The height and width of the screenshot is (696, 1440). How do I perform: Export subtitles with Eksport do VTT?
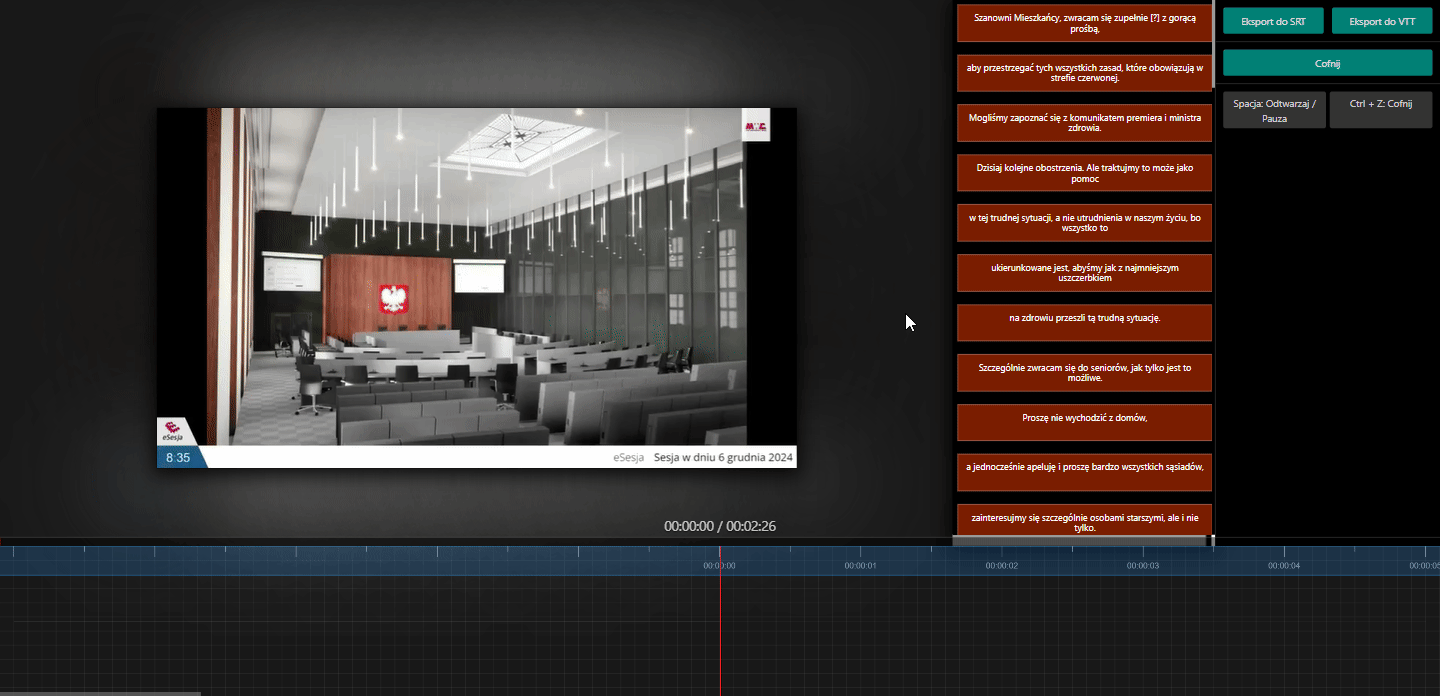[x=1382, y=21]
